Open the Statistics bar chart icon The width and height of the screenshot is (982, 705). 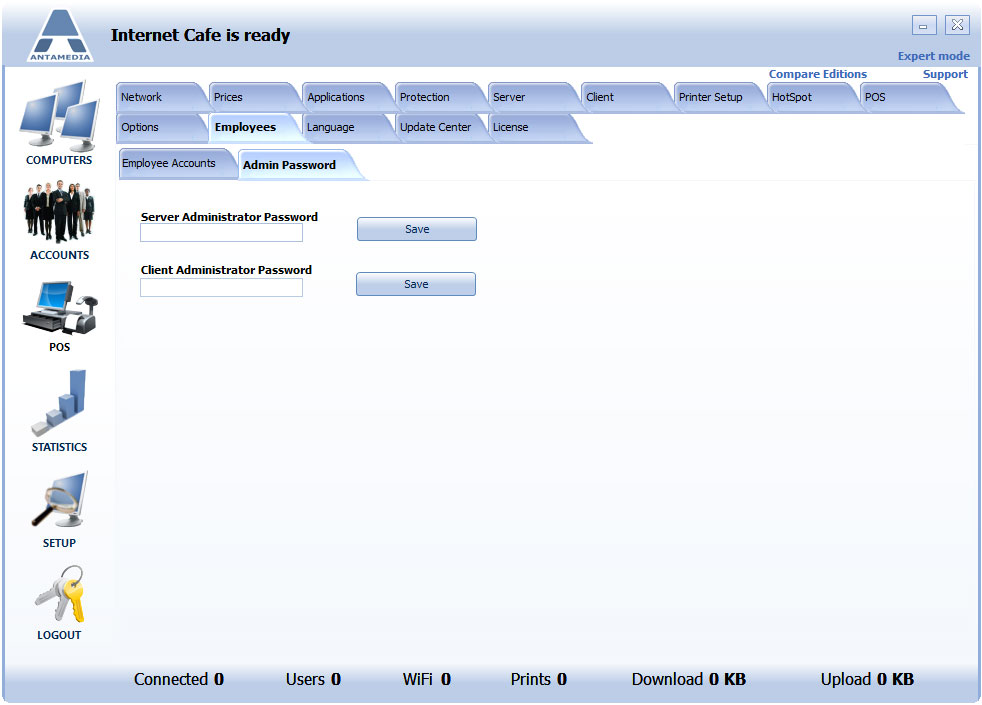59,403
